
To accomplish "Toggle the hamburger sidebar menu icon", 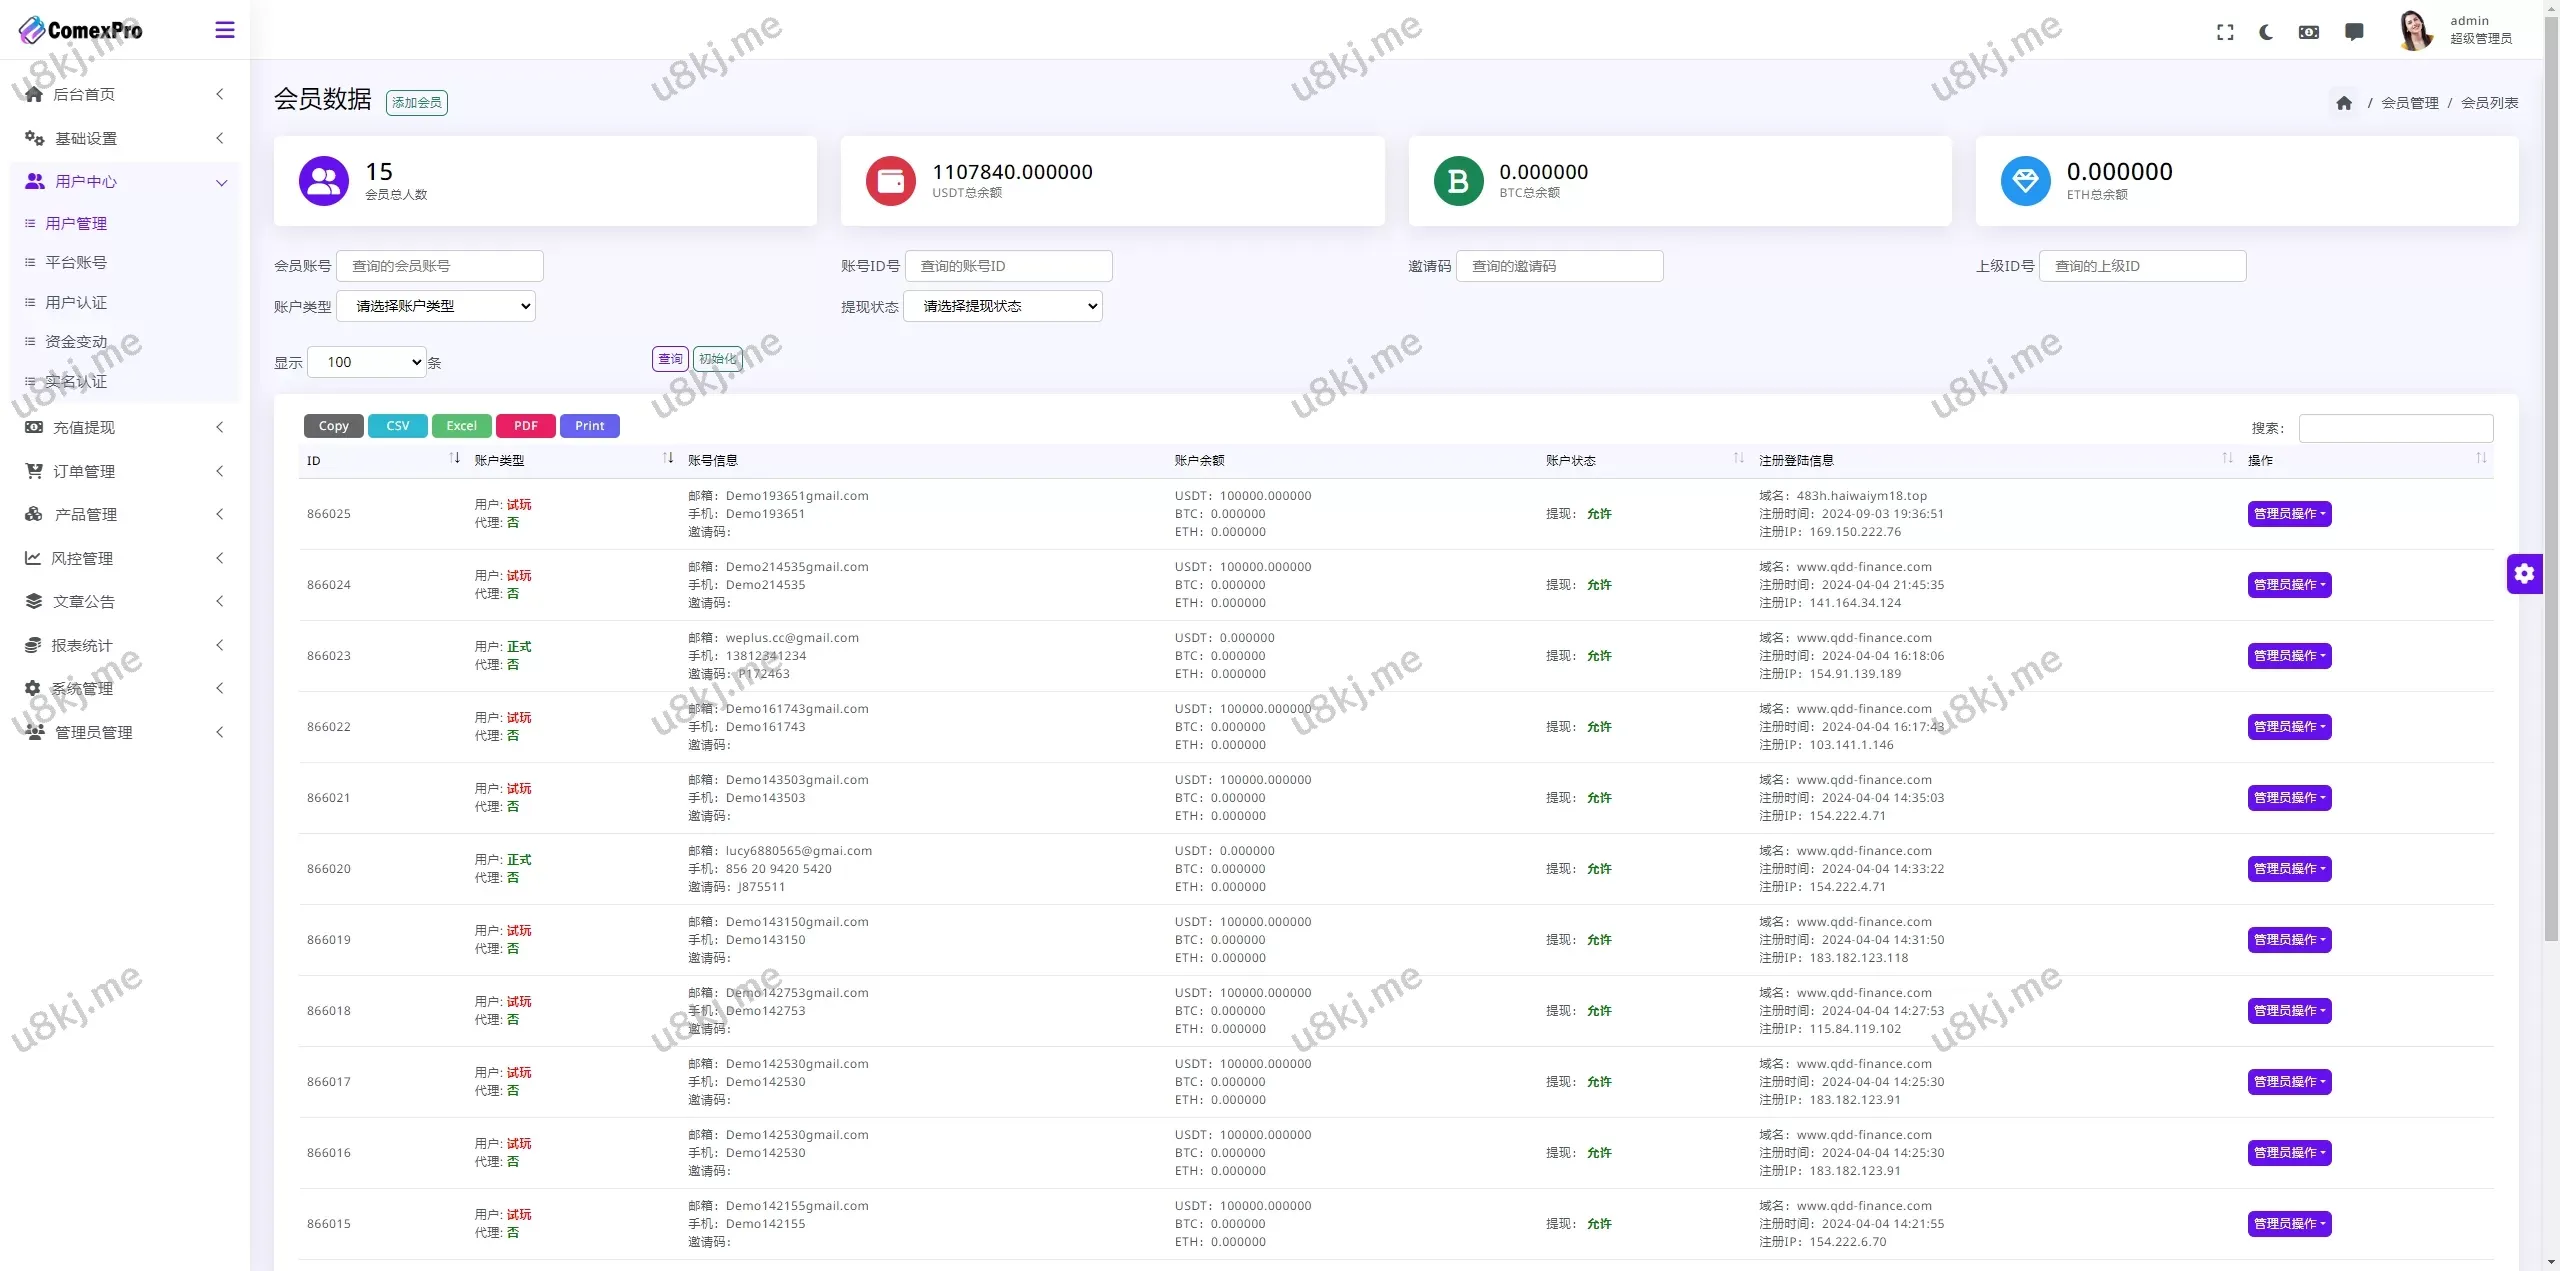I will point(225,30).
